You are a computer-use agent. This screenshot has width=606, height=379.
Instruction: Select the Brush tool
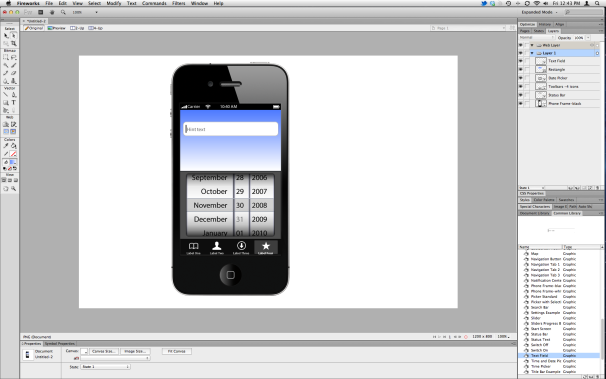(x=14, y=65)
